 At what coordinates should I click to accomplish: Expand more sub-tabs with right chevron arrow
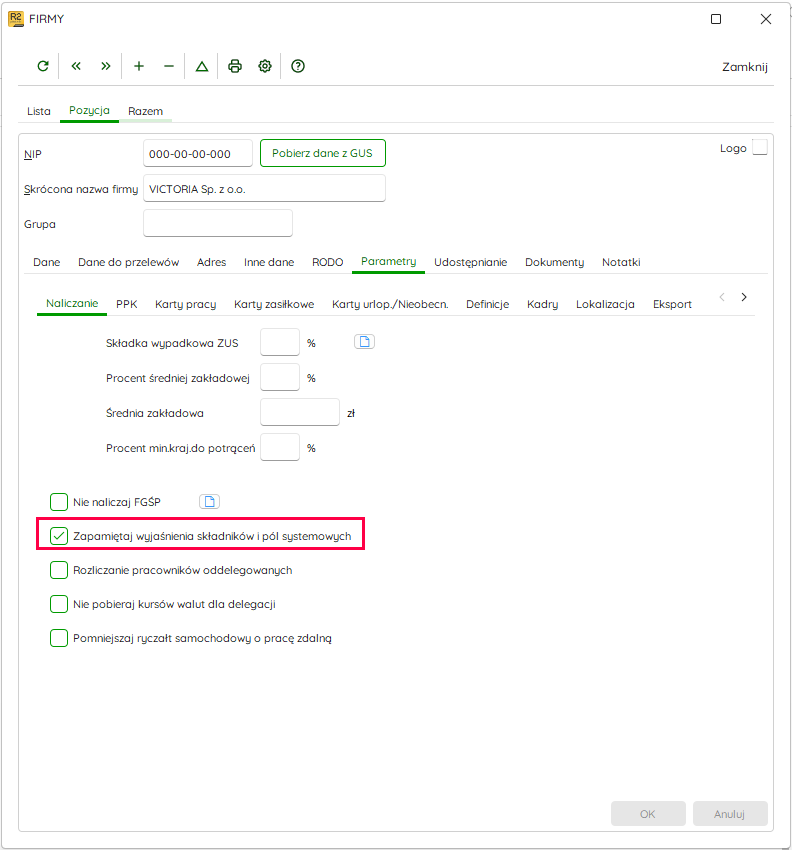[744, 297]
